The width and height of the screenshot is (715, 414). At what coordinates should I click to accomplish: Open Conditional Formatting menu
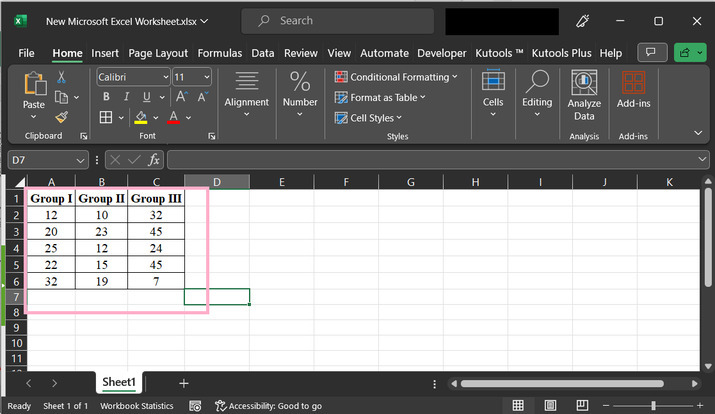click(396, 77)
